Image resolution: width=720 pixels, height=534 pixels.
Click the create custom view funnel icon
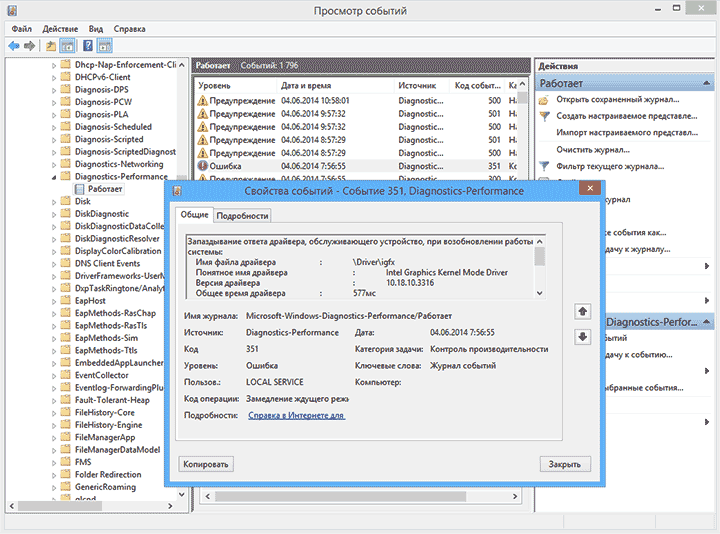pyautogui.click(x=544, y=116)
